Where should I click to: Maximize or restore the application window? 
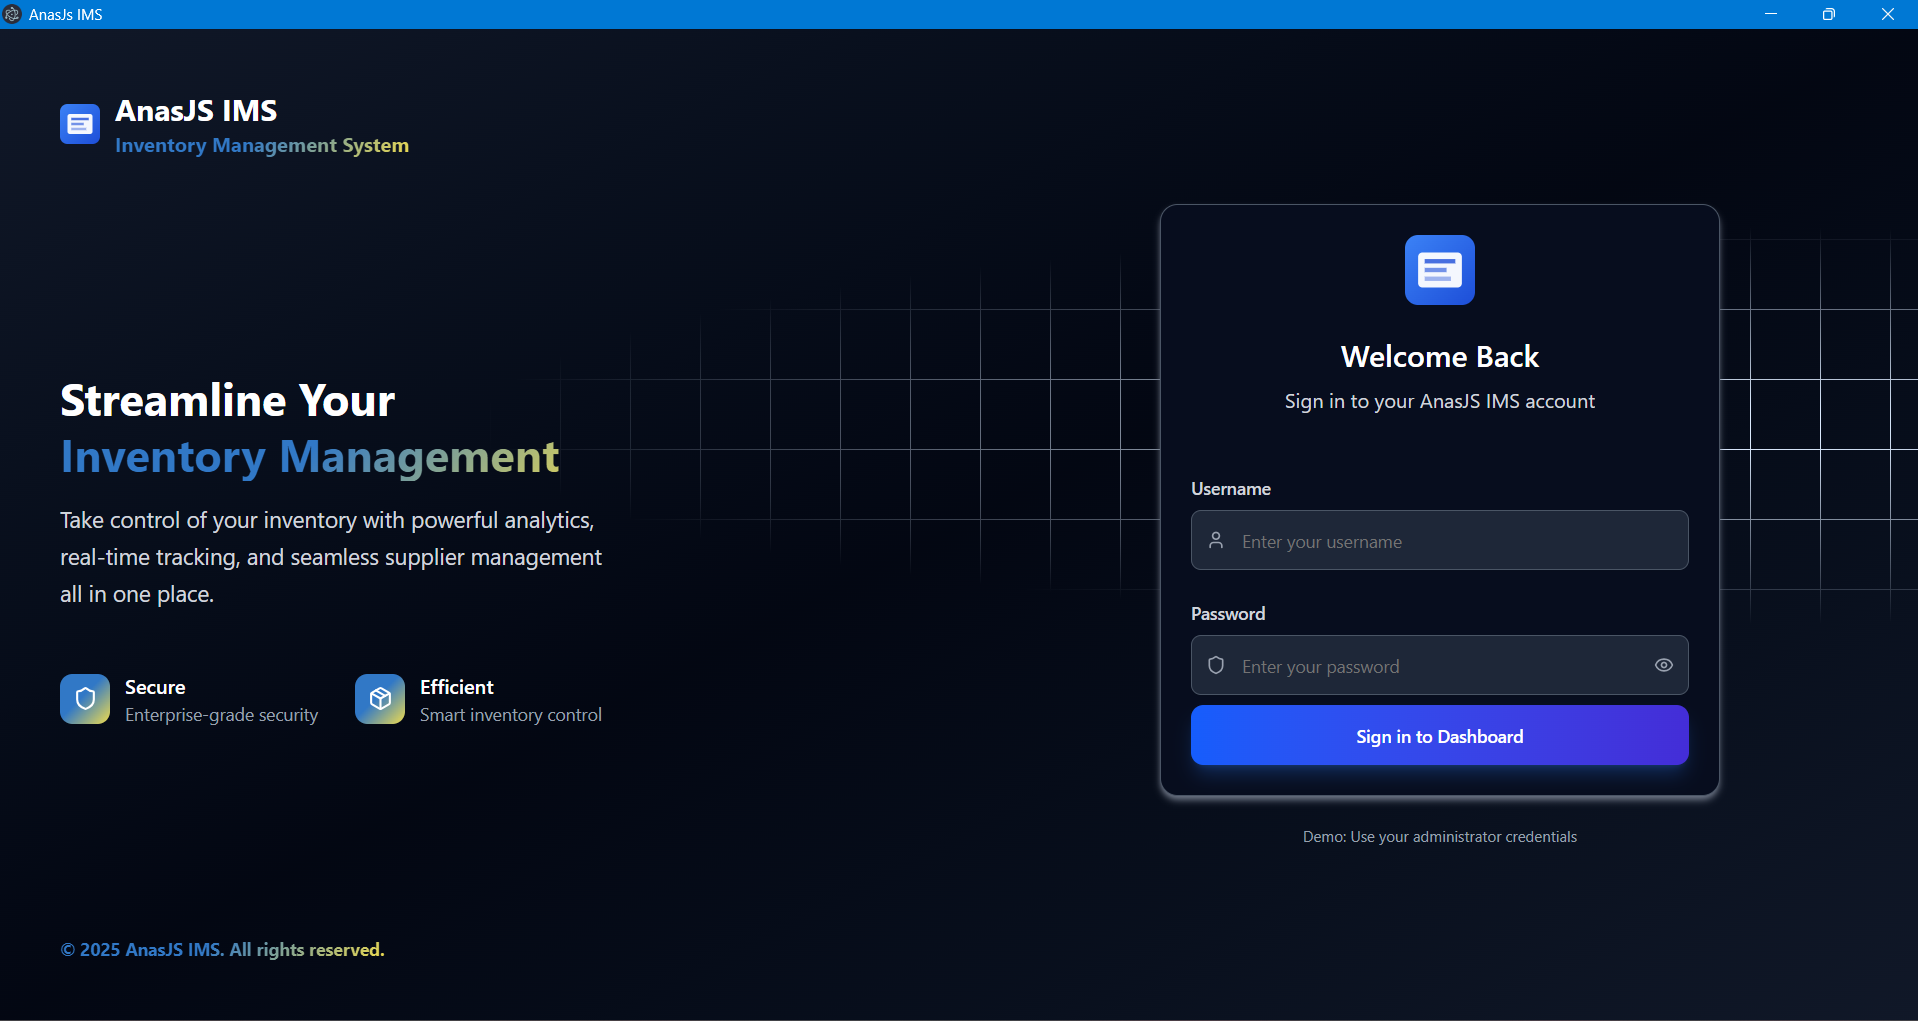[x=1828, y=14]
